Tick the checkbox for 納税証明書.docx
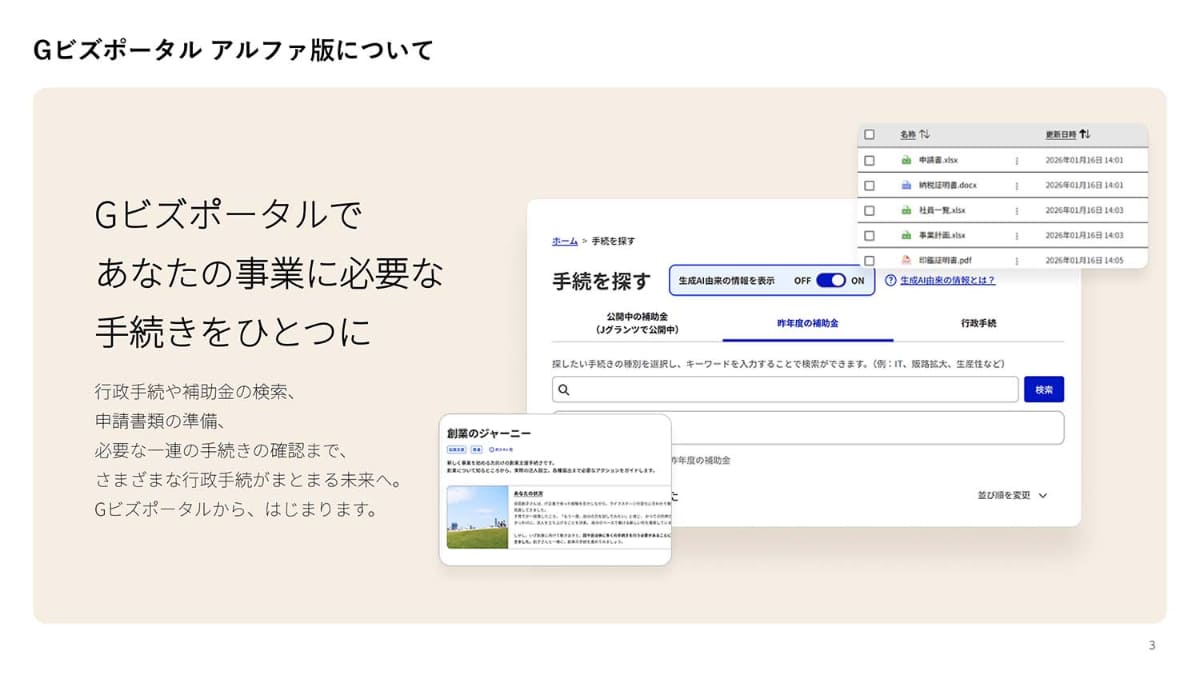 click(869, 185)
